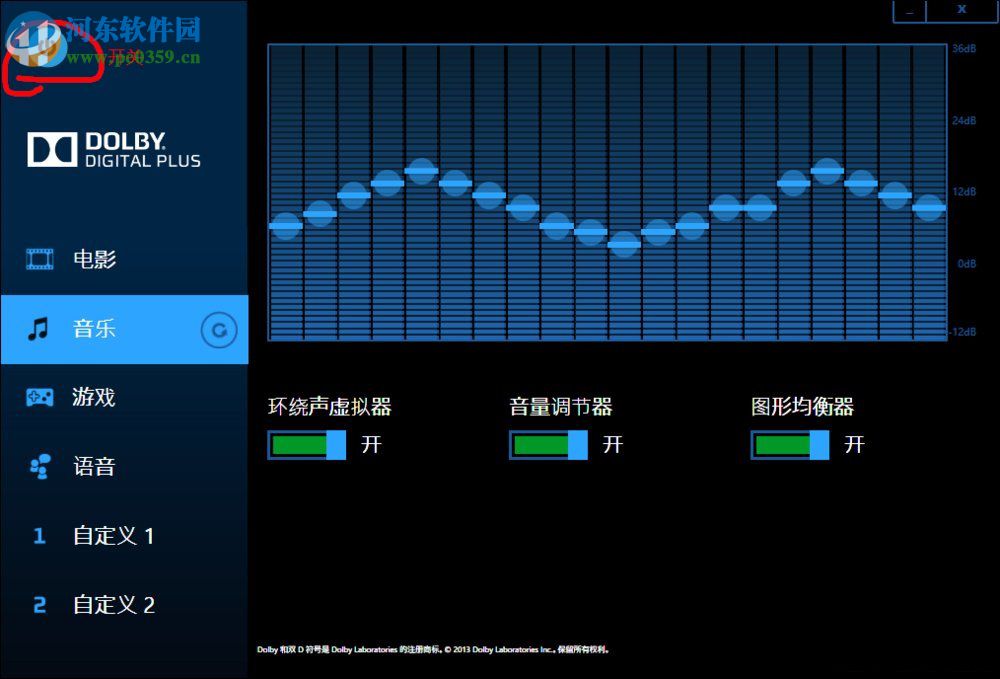Click the highest equalizer node point

421,170
